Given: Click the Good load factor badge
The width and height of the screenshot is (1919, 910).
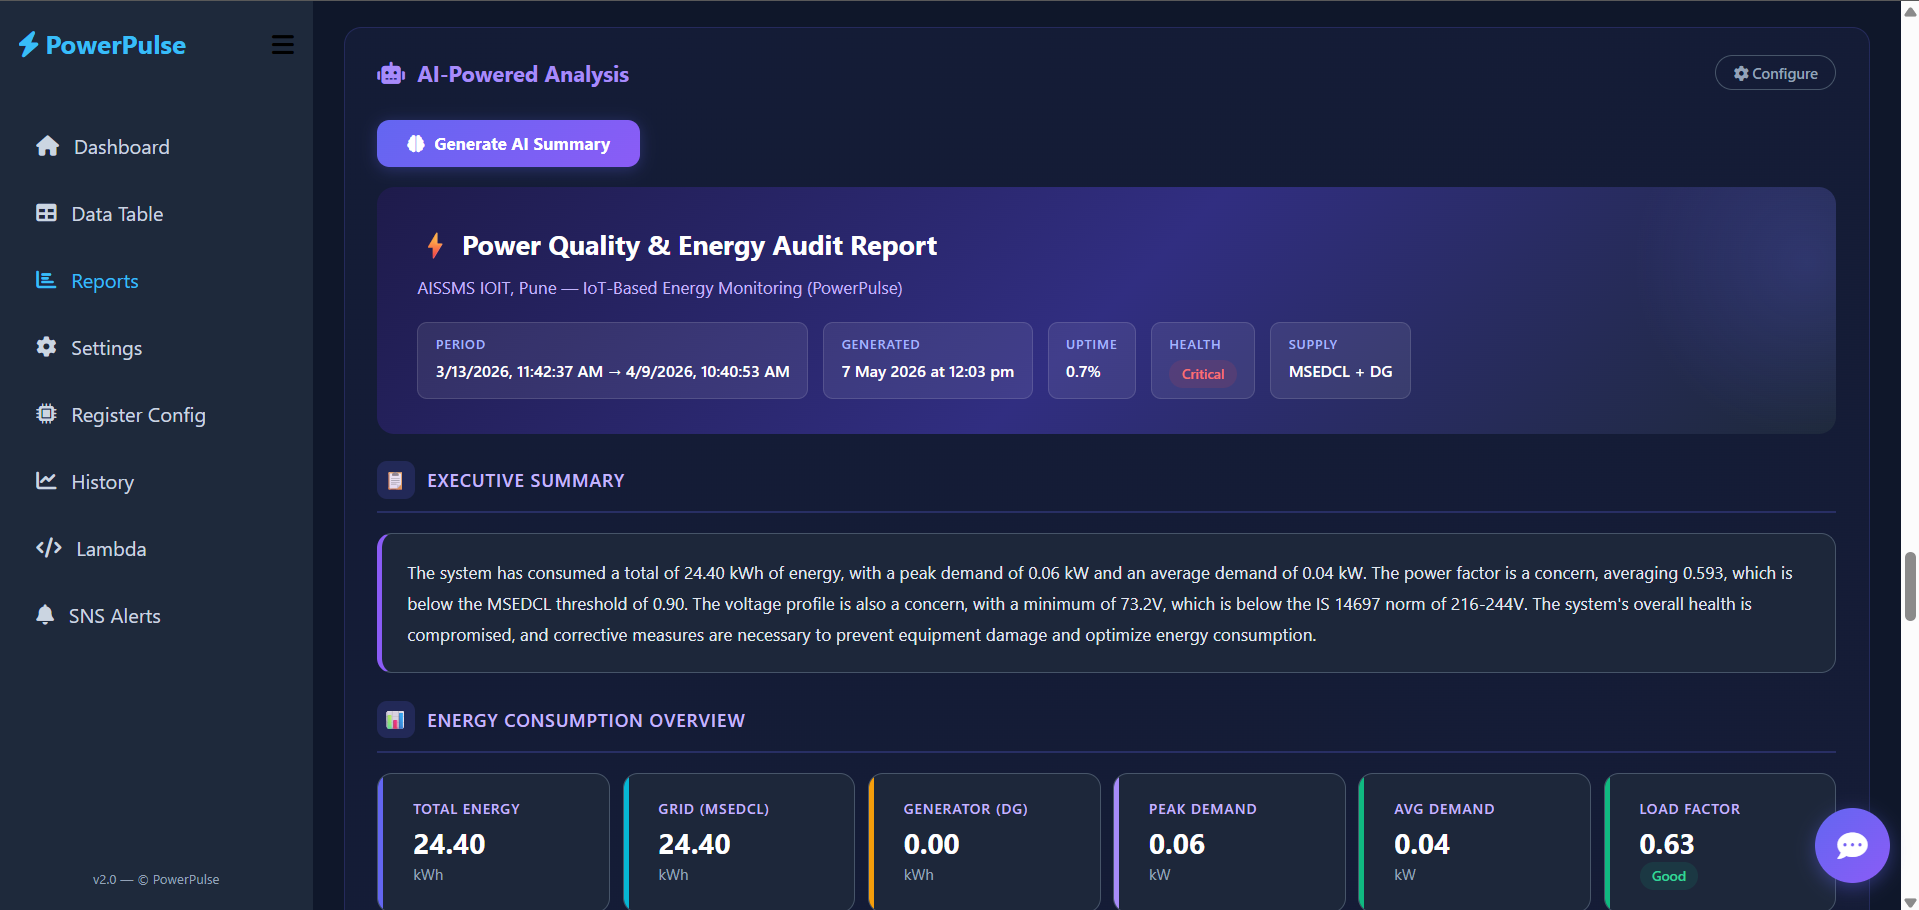Looking at the screenshot, I should [1668, 876].
